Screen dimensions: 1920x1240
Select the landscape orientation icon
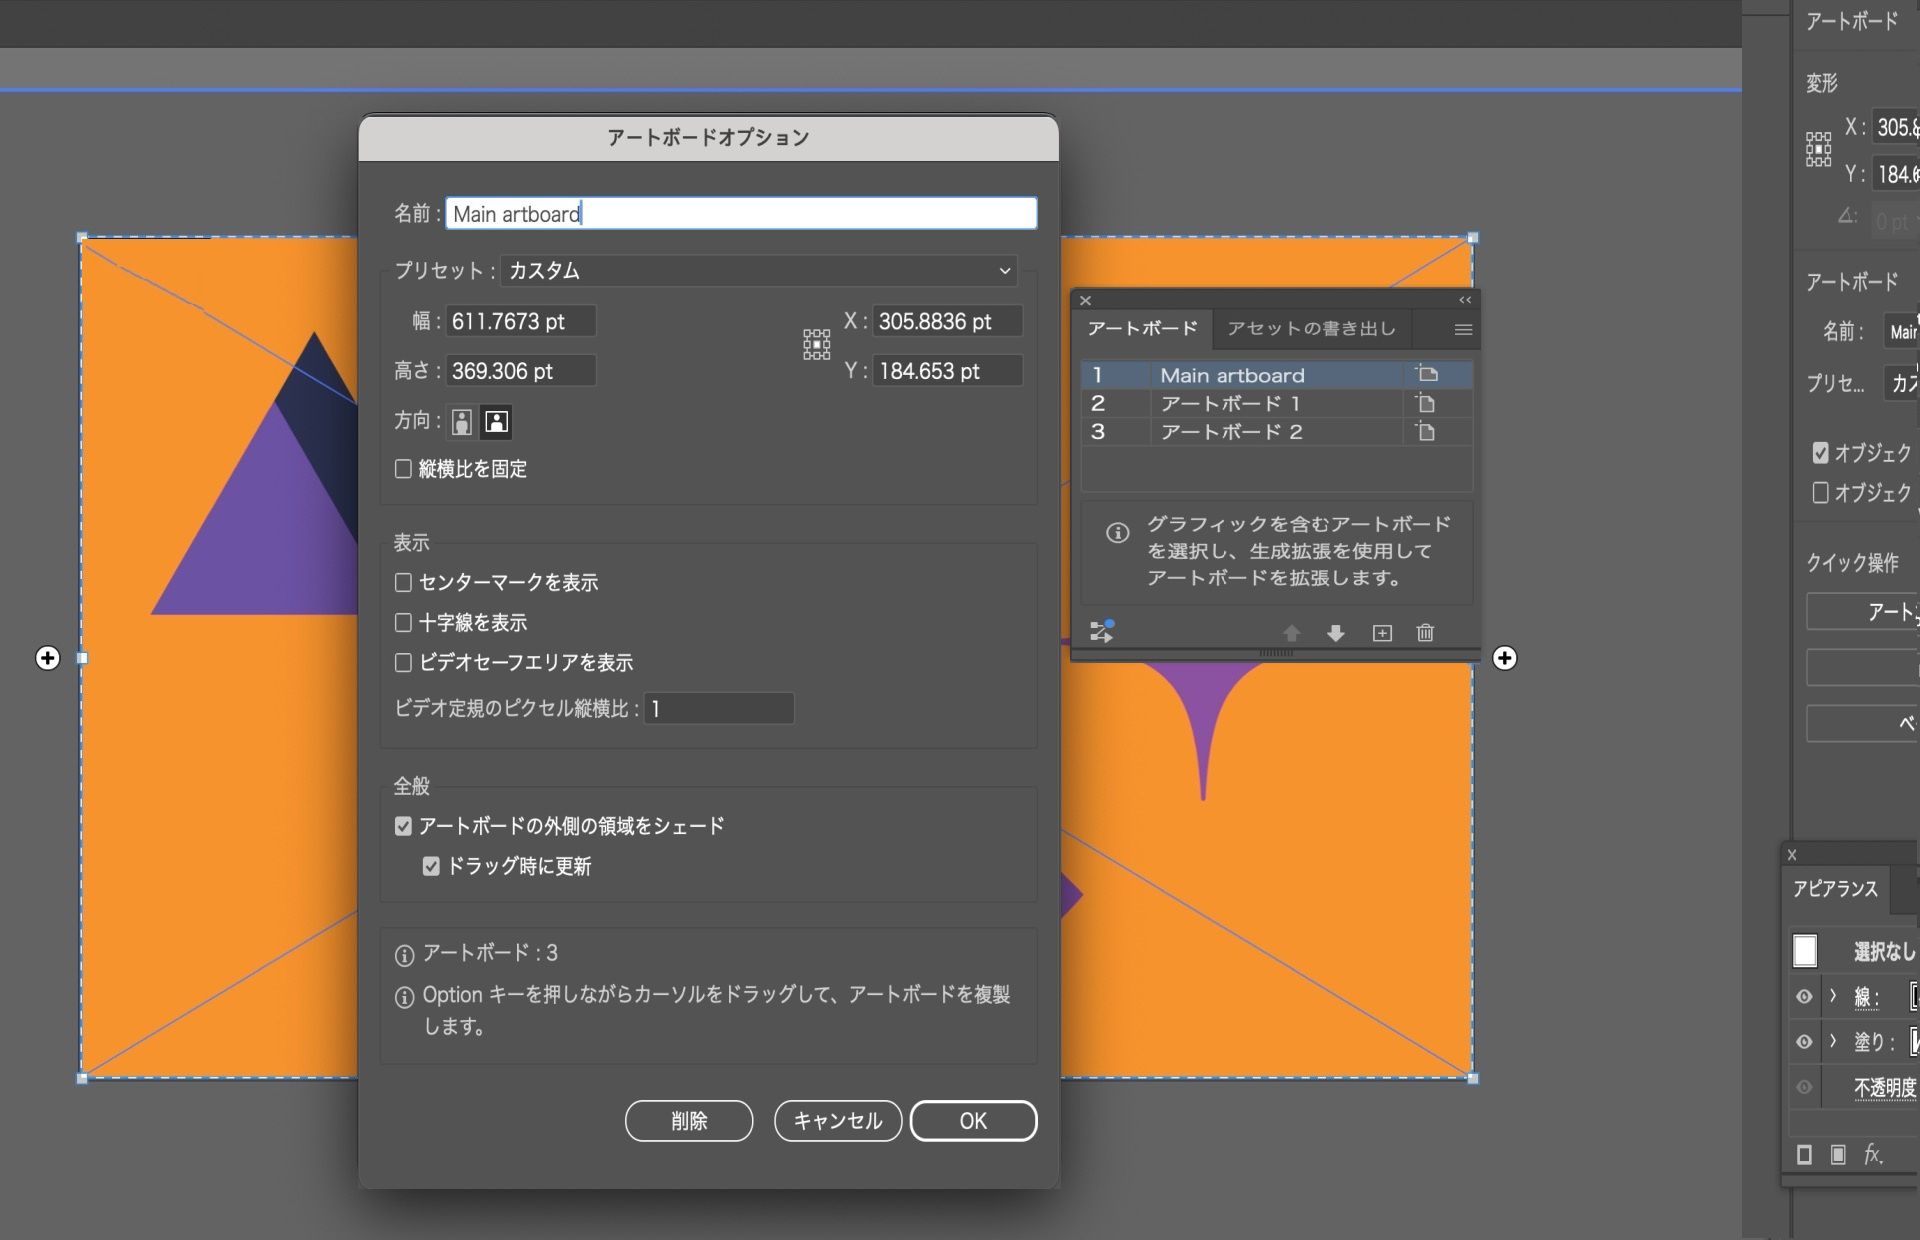coord(496,421)
